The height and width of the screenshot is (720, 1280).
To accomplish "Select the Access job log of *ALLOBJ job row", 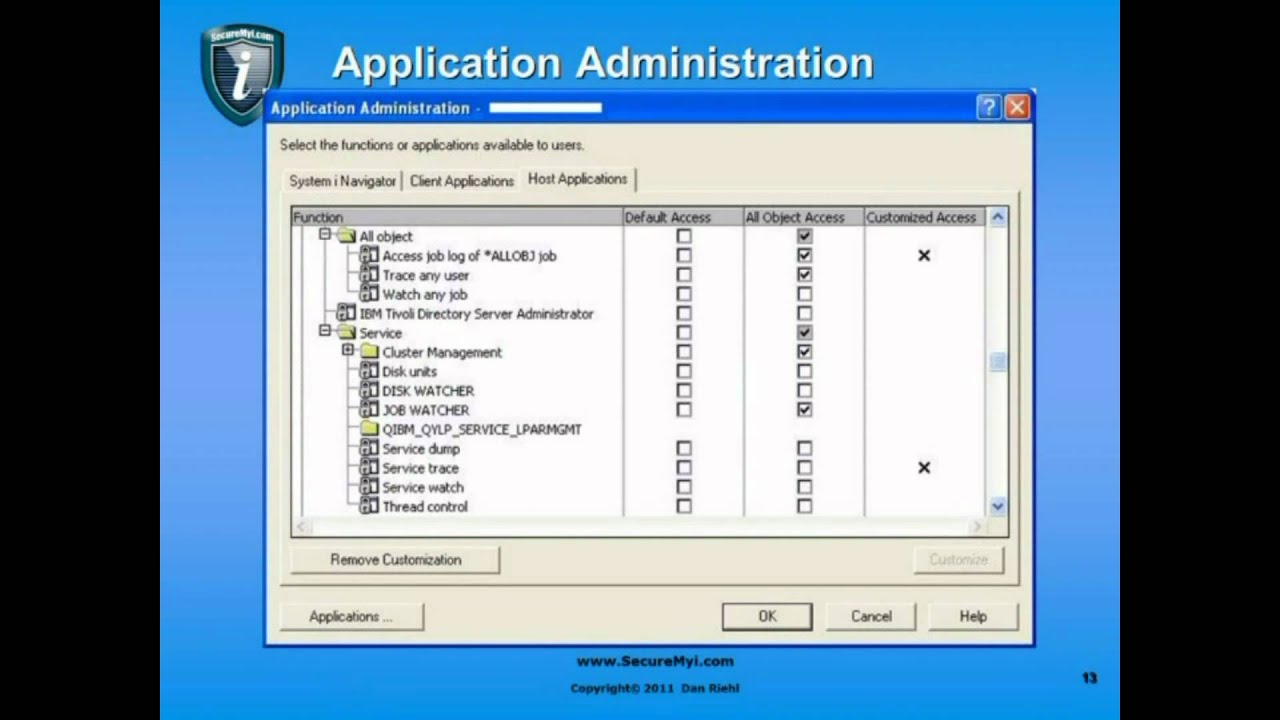I will point(469,256).
